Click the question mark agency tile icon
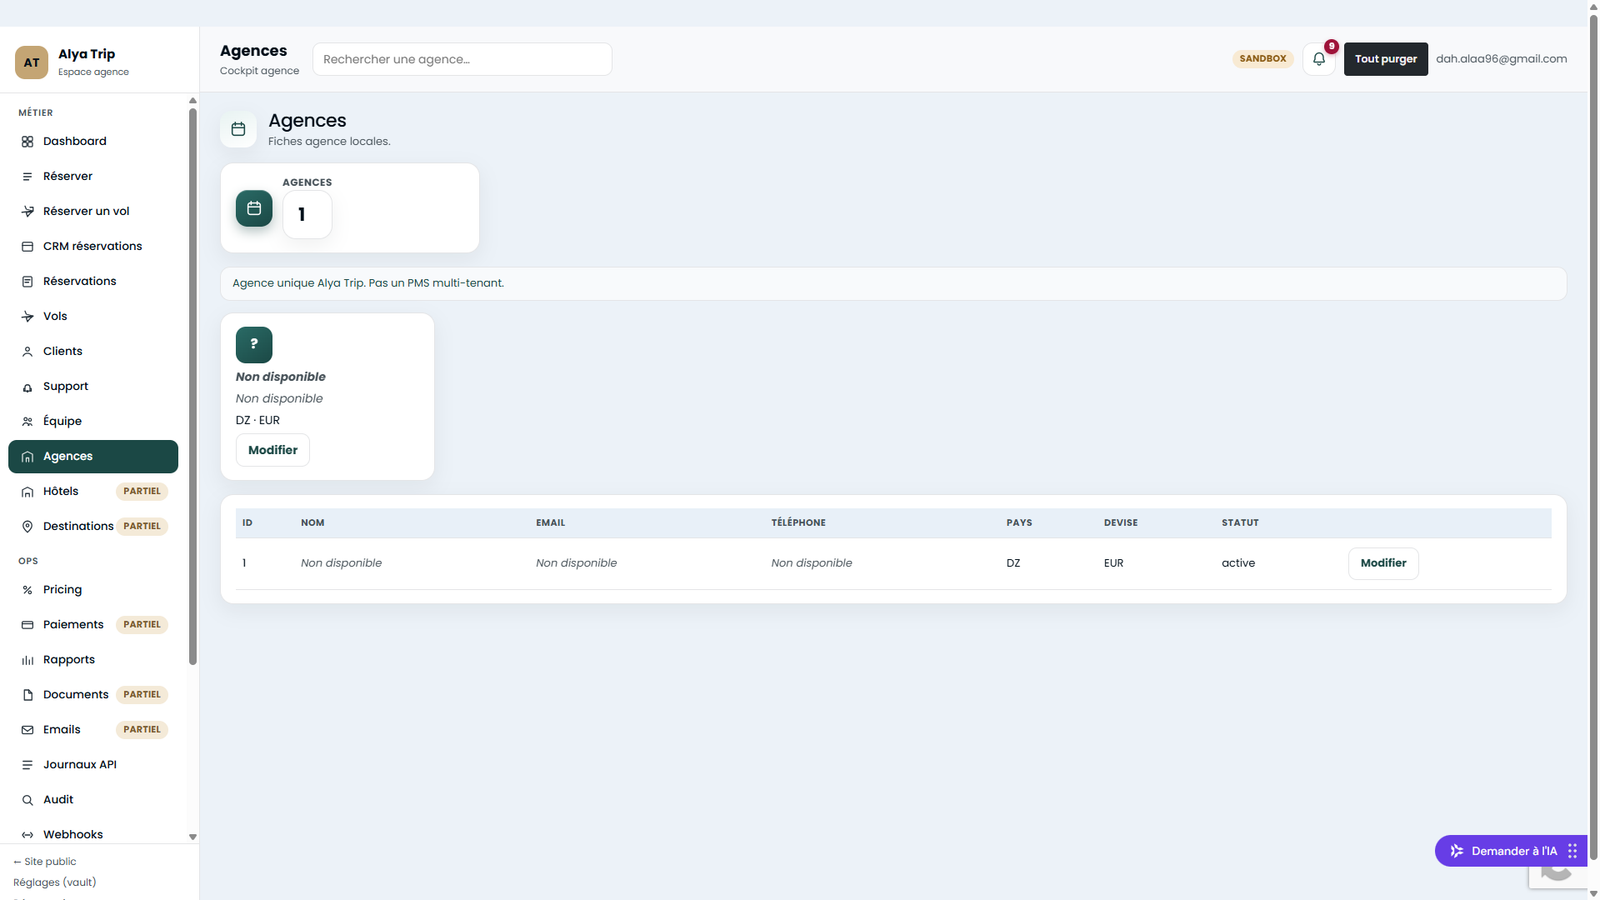The image size is (1600, 900). [x=254, y=344]
